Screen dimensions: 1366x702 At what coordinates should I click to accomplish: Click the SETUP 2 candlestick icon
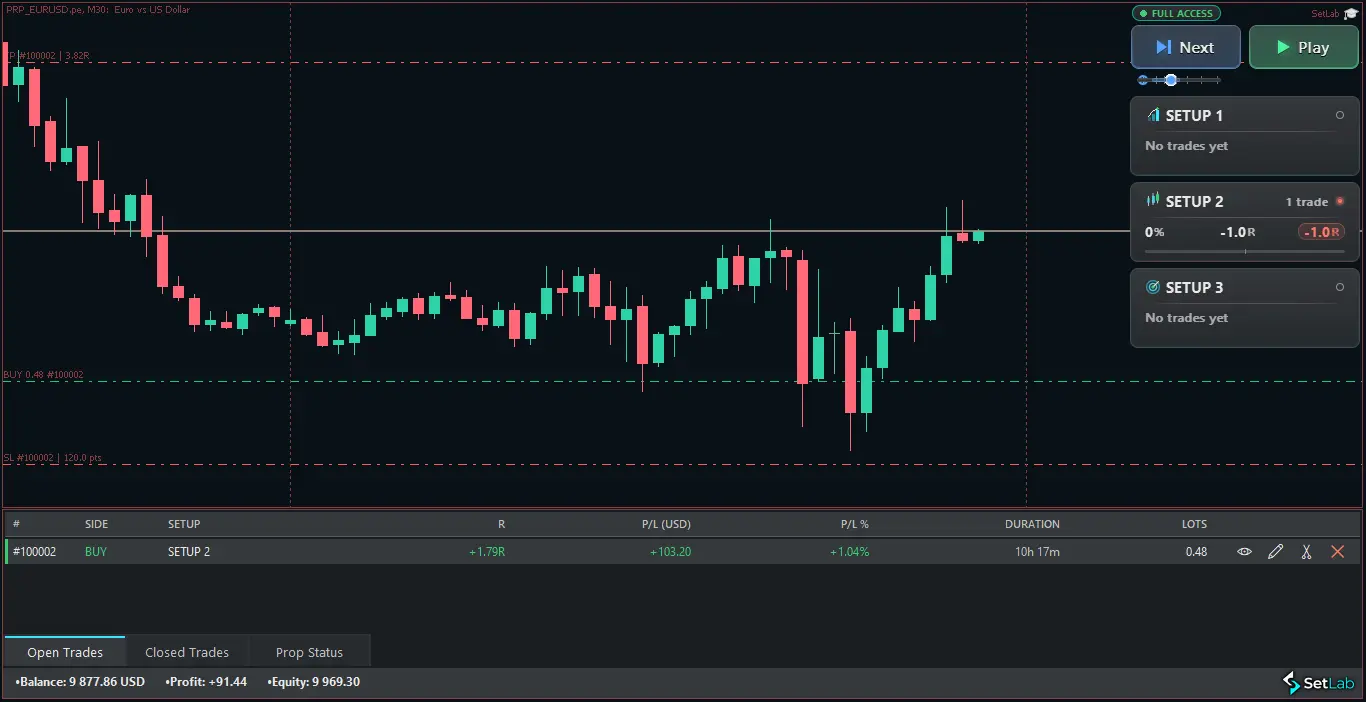coord(1153,201)
